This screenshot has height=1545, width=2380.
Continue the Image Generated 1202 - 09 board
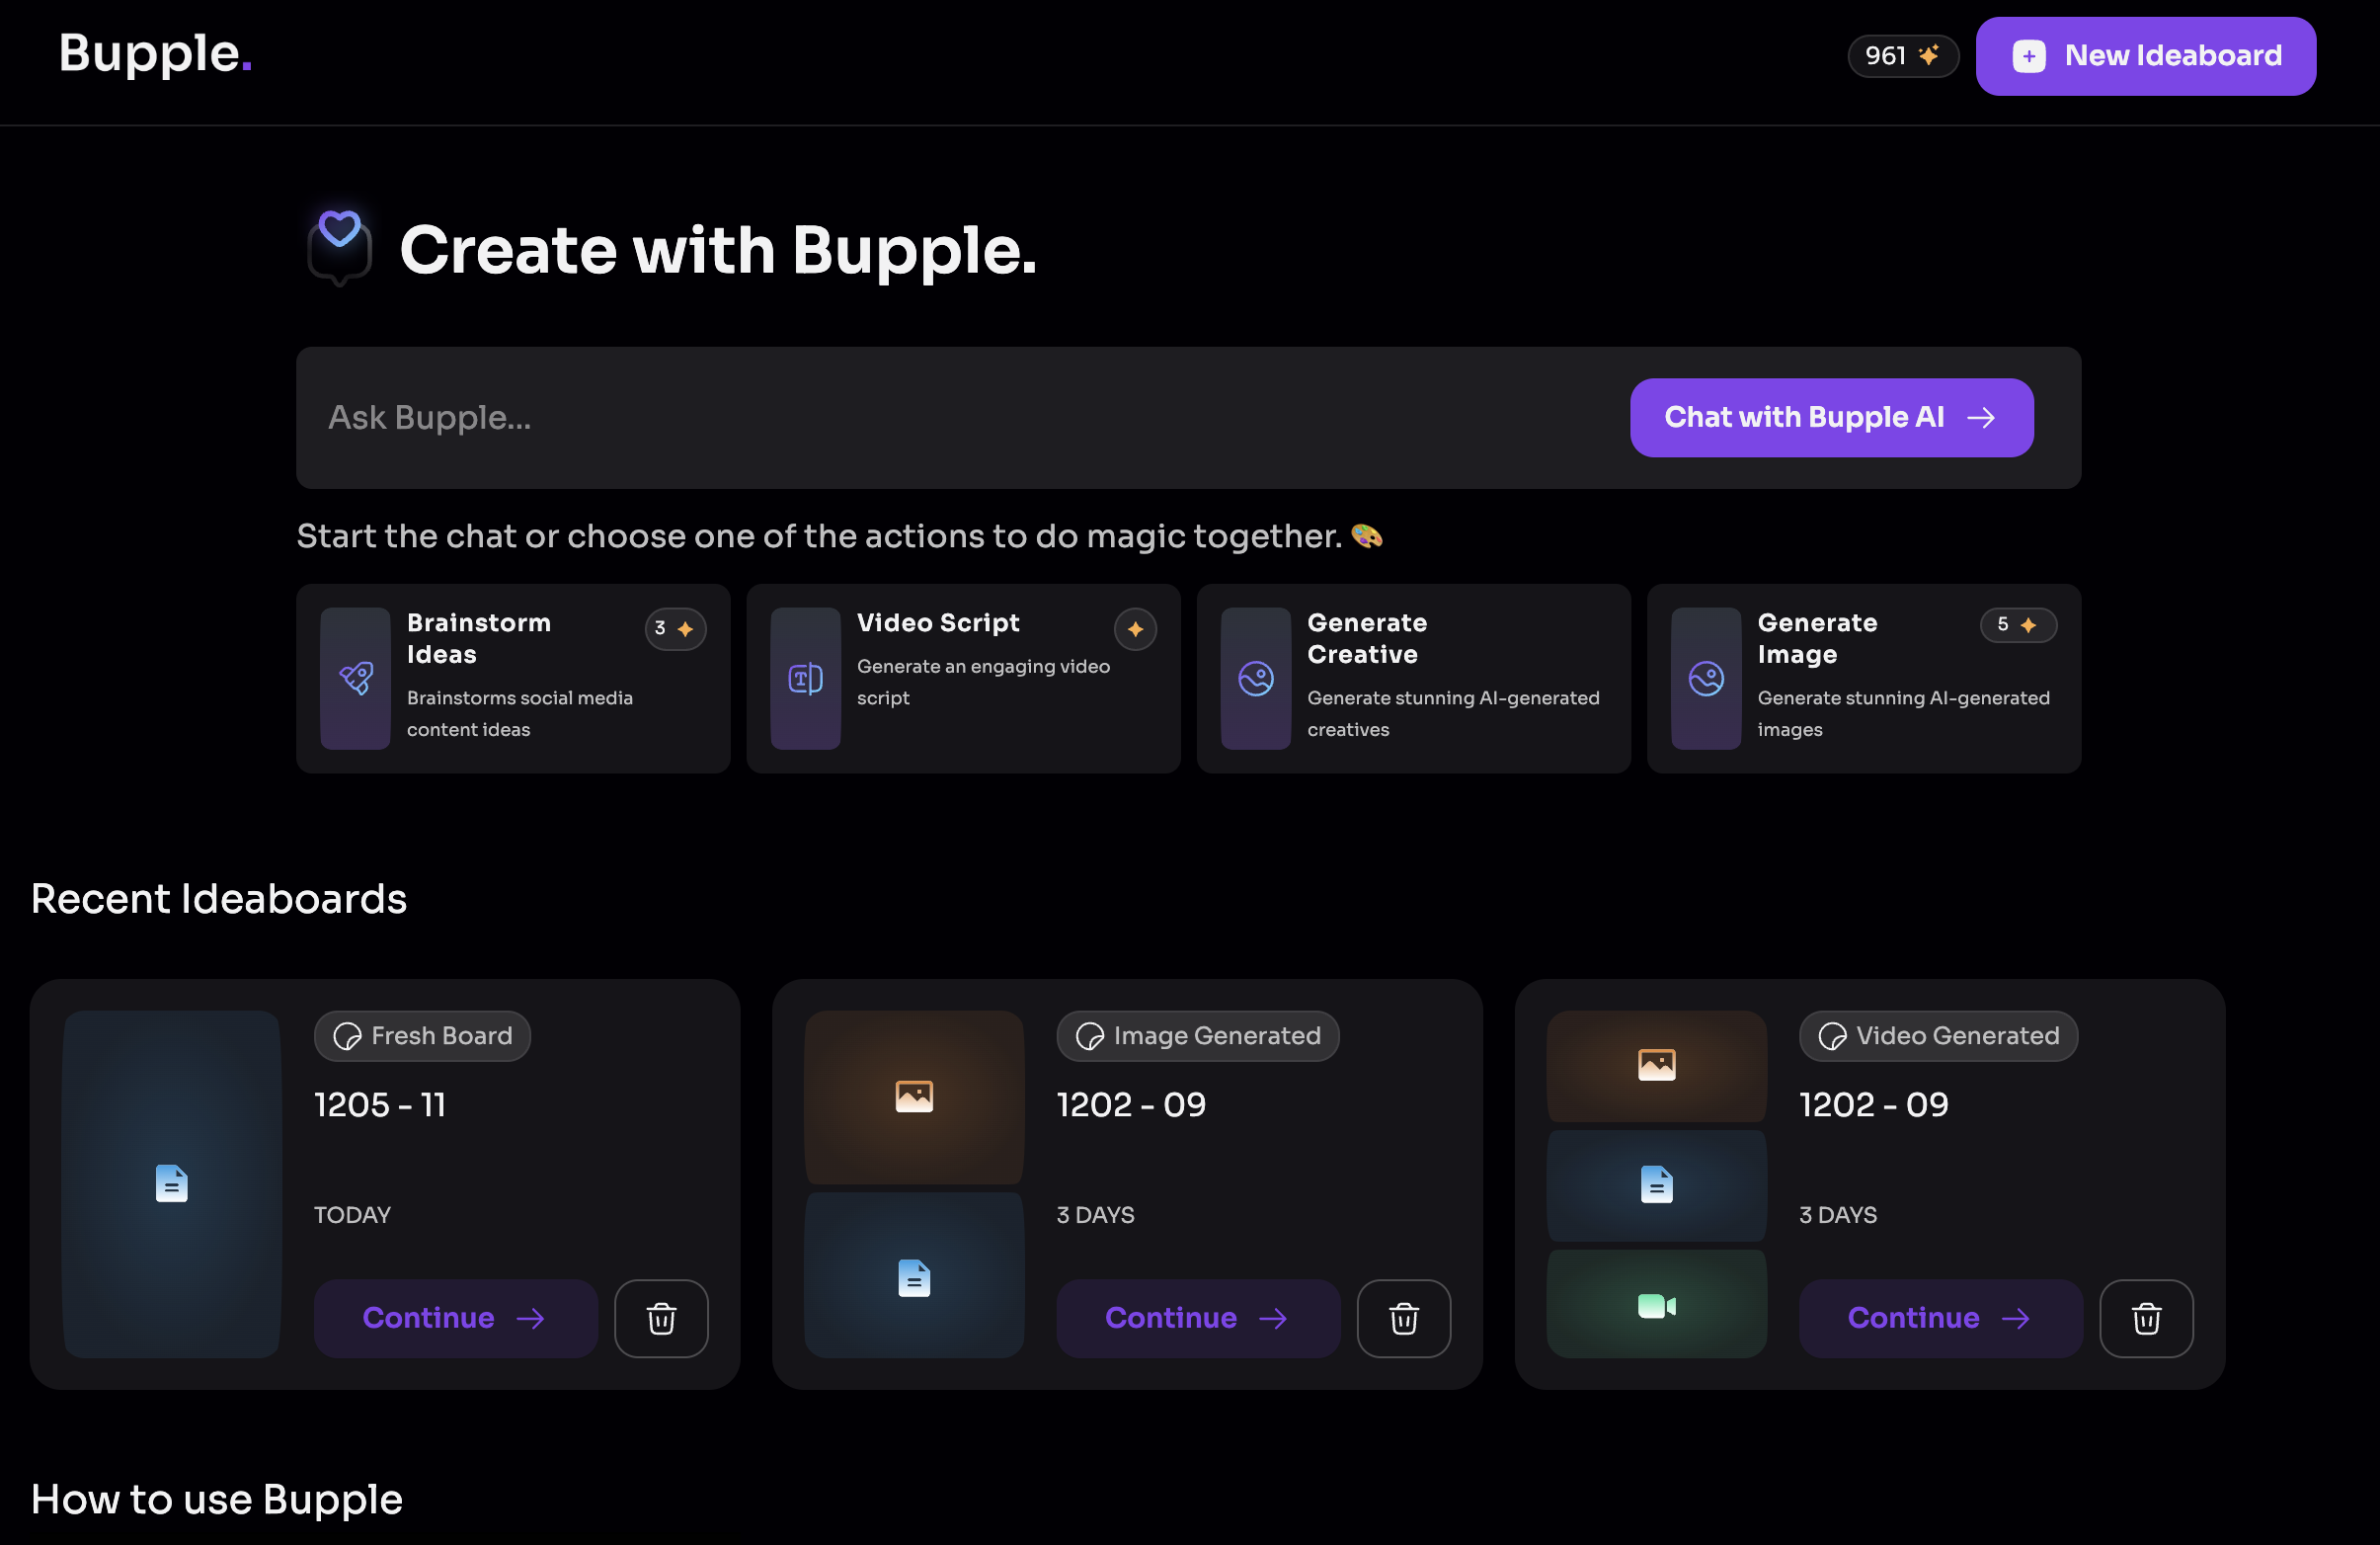(x=1197, y=1318)
